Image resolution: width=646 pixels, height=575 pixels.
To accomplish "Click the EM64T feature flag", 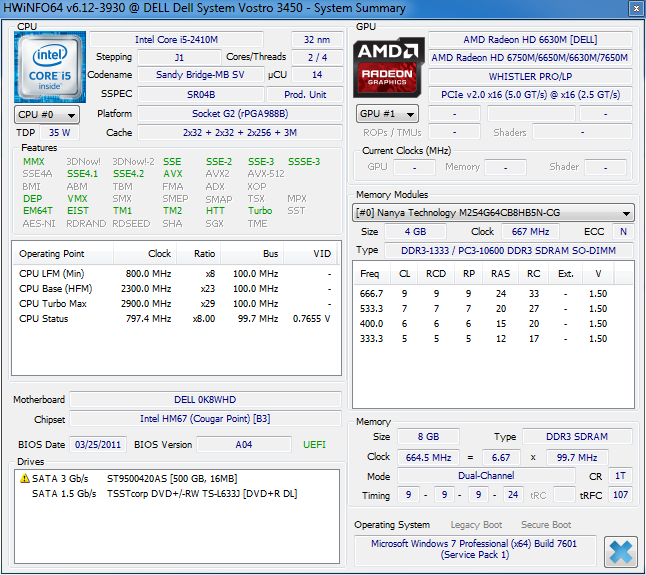I will tap(38, 210).
